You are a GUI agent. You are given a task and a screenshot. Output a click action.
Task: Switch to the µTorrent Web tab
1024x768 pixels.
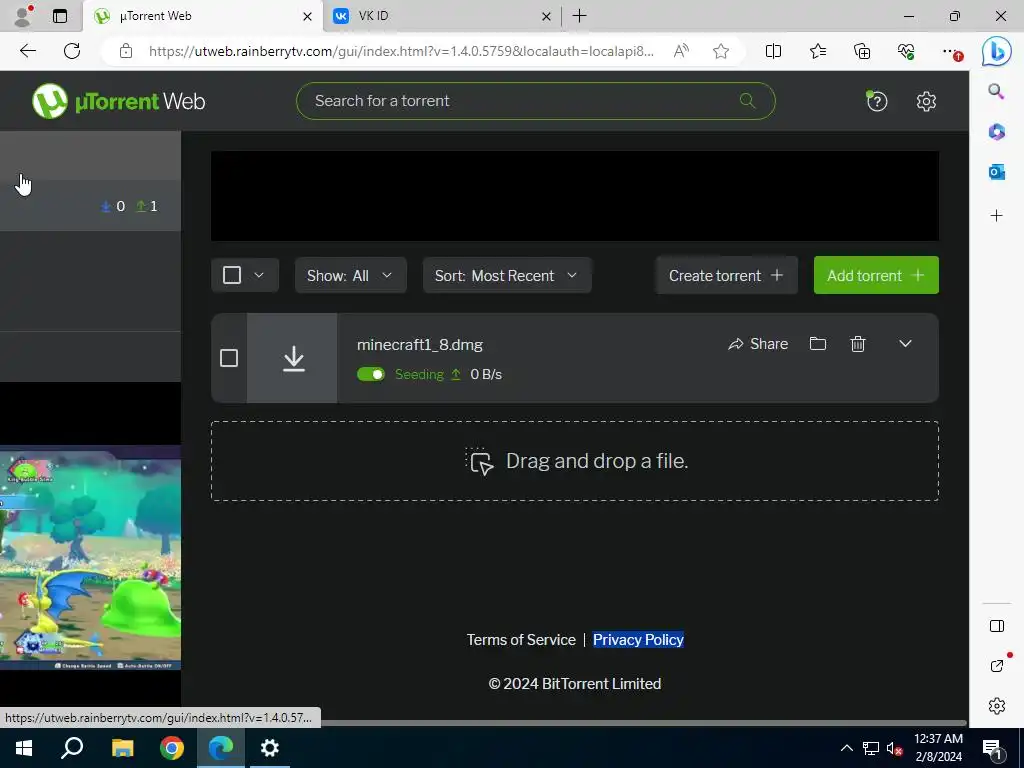(202, 16)
